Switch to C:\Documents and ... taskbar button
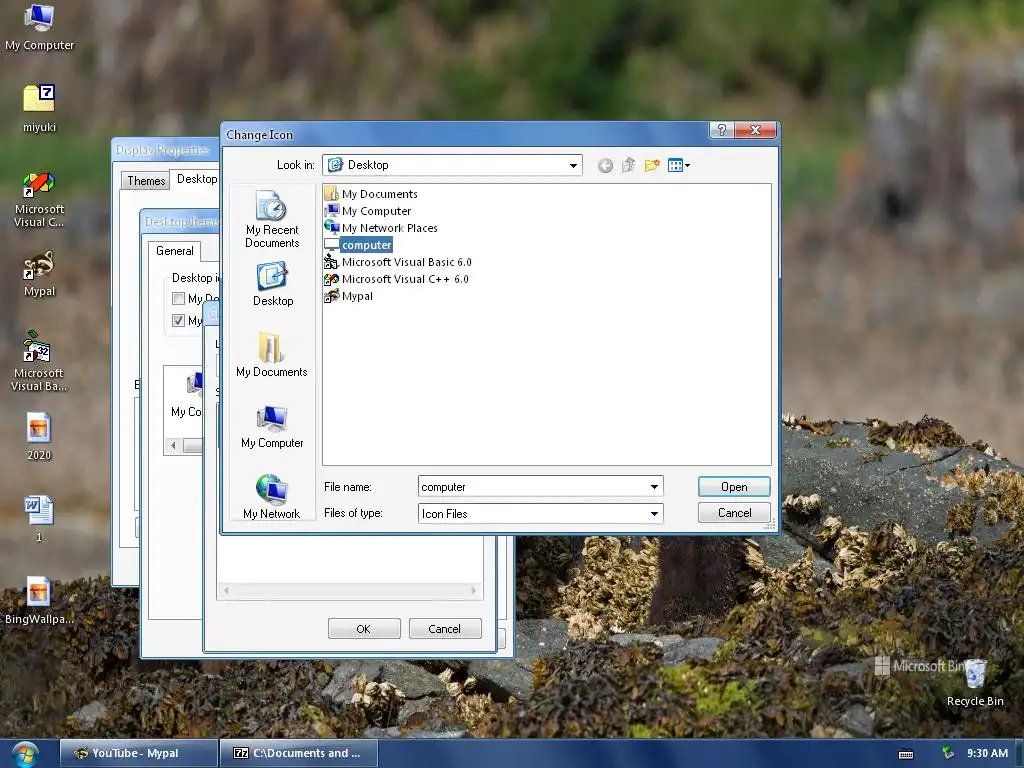This screenshot has height=768, width=1024. pos(298,753)
